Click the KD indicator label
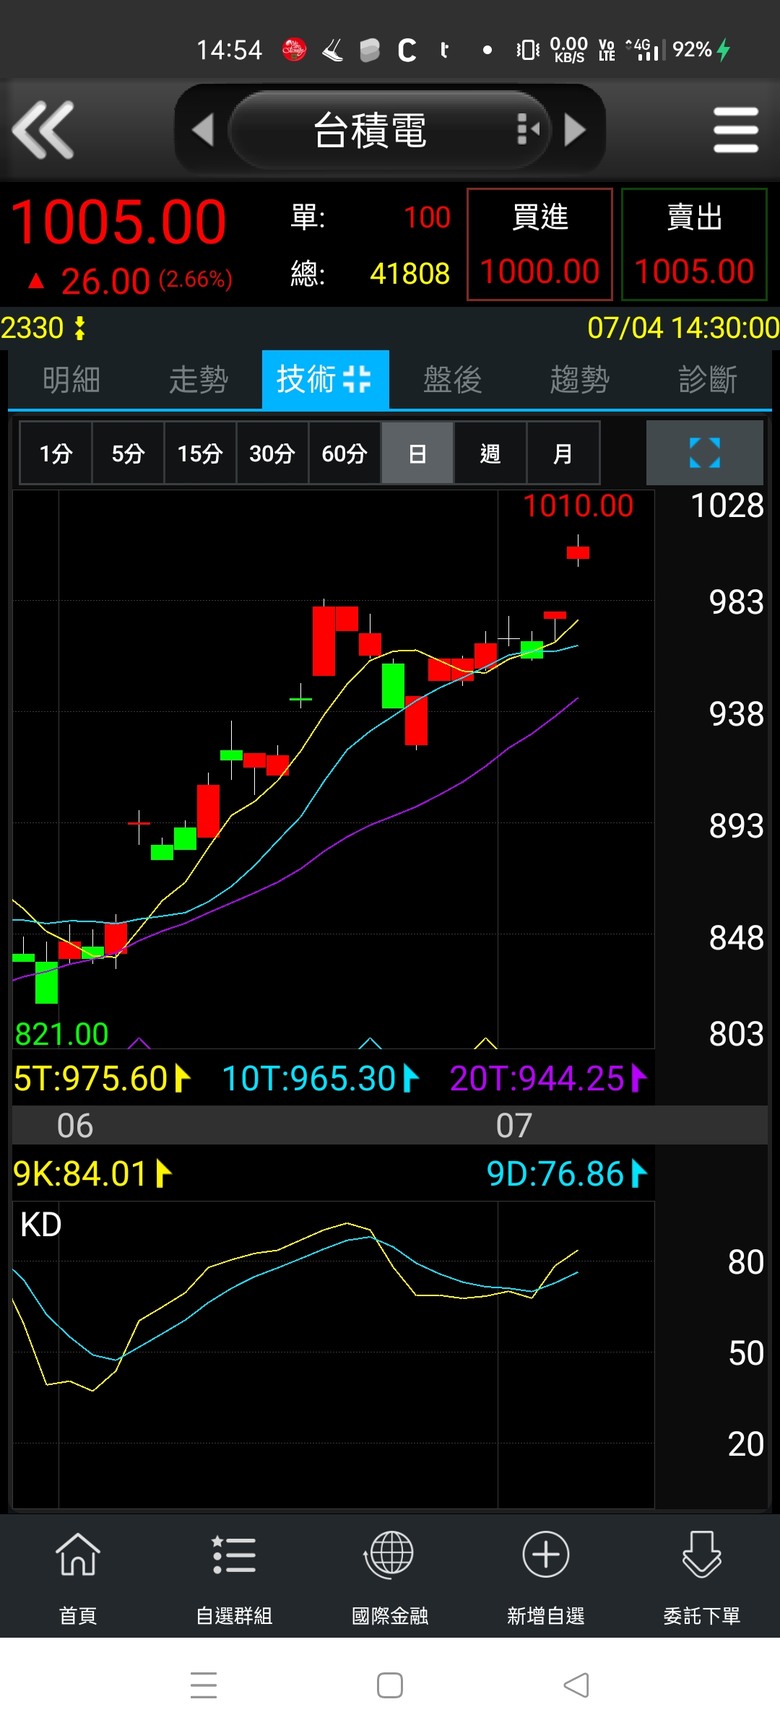The height and width of the screenshot is (1733, 780). 41,1225
